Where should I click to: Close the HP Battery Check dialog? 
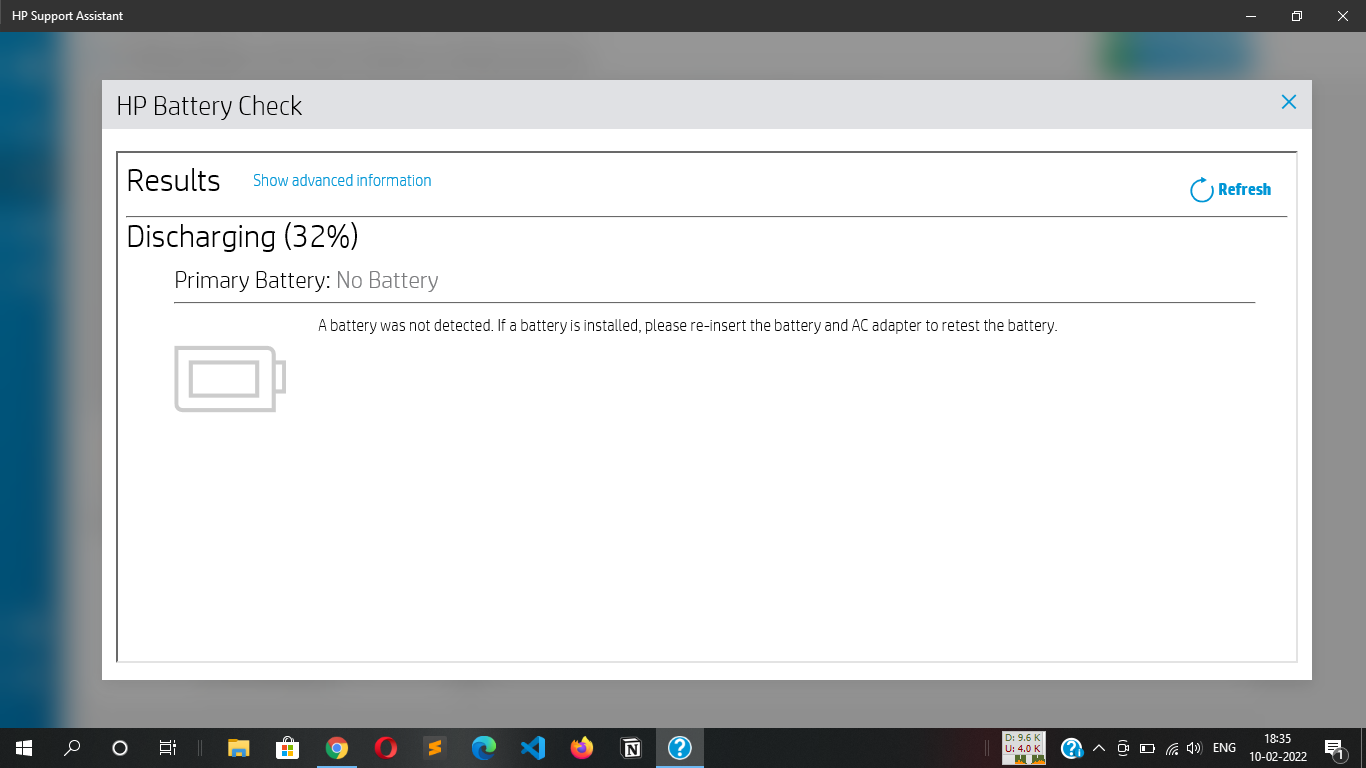click(x=1289, y=102)
